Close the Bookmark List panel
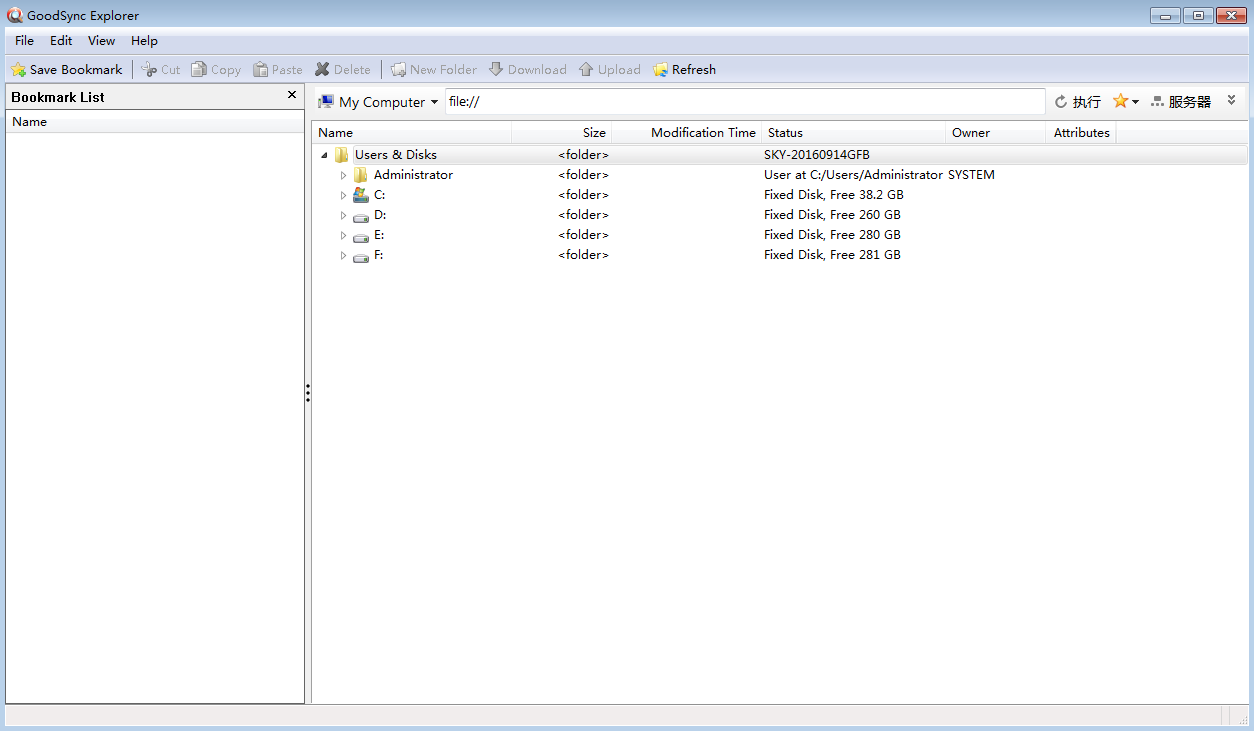The width and height of the screenshot is (1254, 731). click(x=292, y=95)
